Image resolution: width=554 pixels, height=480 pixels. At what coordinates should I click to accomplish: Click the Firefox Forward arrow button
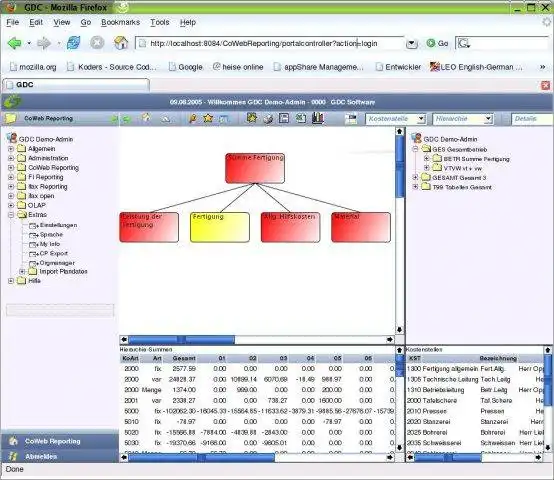(44, 43)
